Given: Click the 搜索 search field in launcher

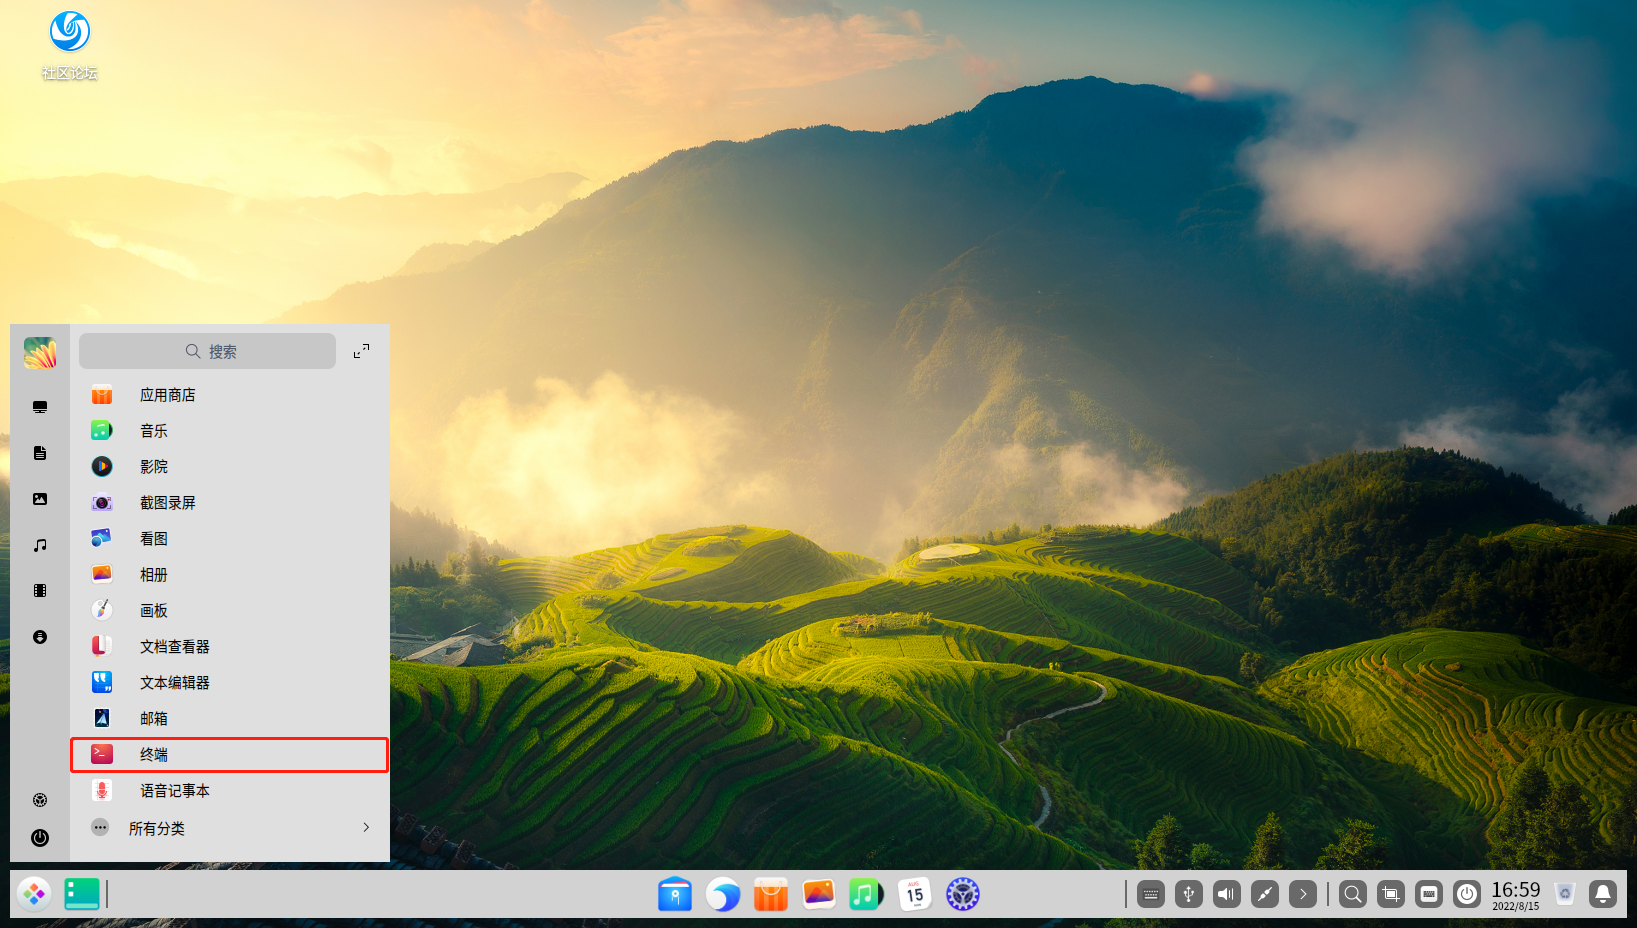Looking at the screenshot, I should (207, 351).
